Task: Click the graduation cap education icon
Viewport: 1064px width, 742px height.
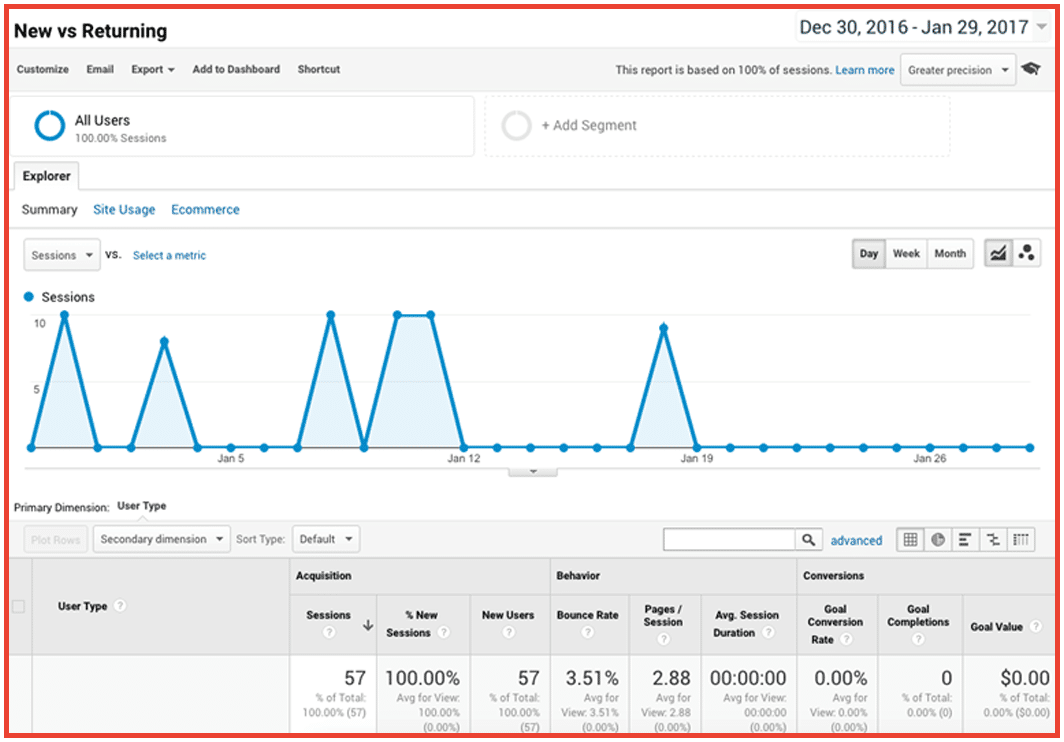Action: tap(1031, 69)
